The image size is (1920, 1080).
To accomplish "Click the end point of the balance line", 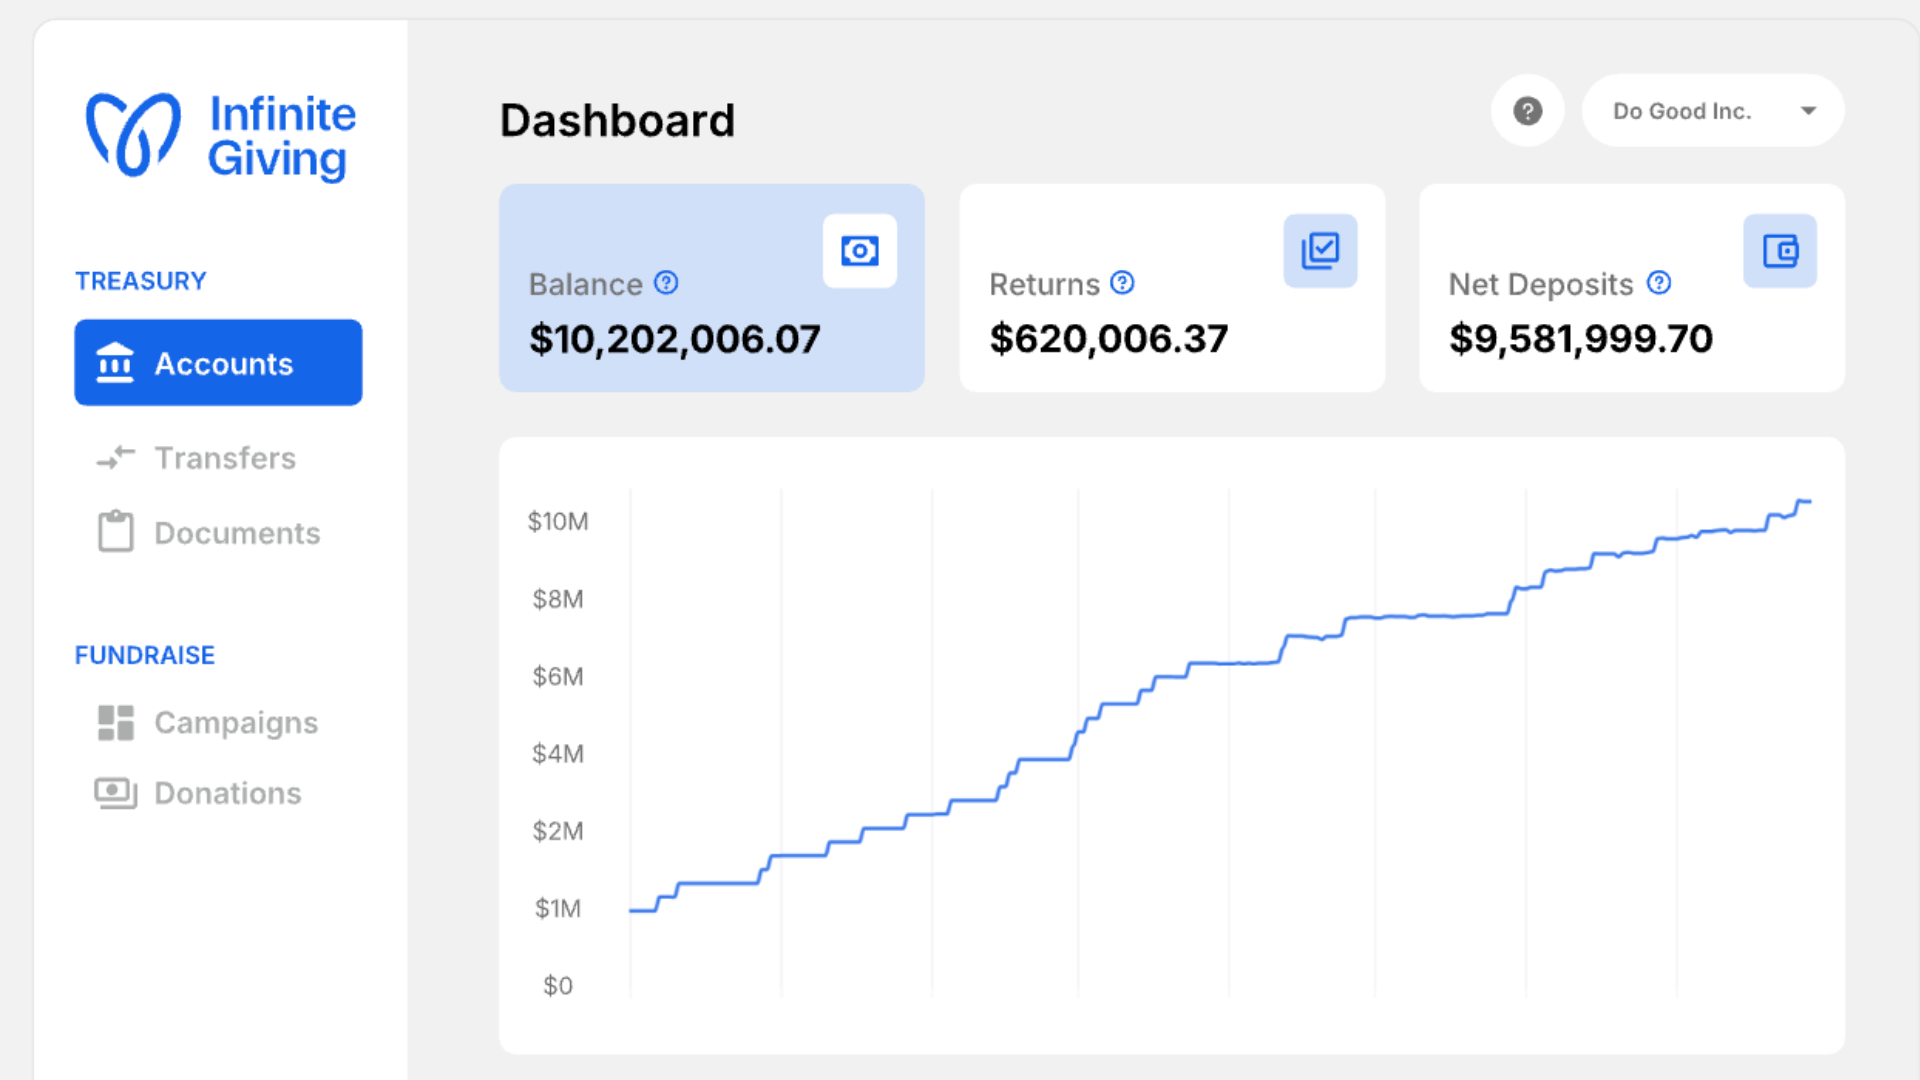I will coord(1808,501).
